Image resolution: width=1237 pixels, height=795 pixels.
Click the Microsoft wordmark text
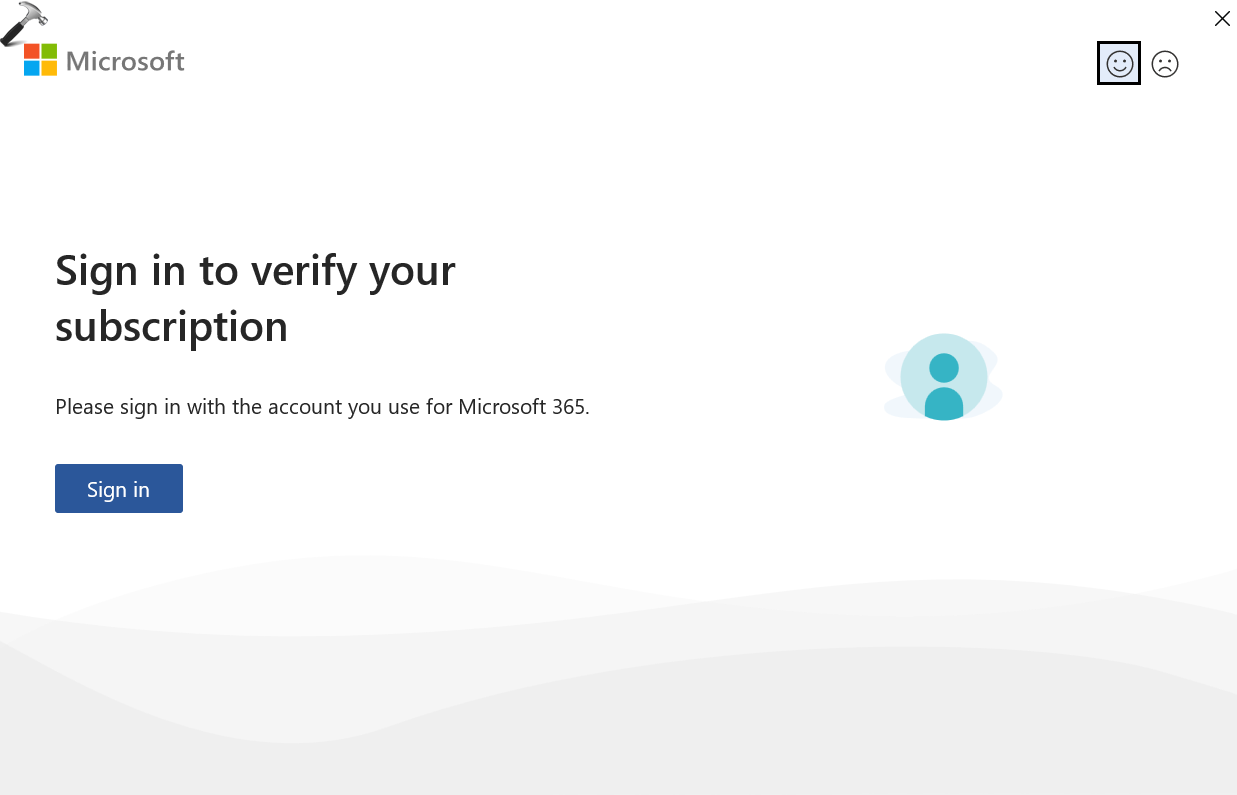click(125, 61)
